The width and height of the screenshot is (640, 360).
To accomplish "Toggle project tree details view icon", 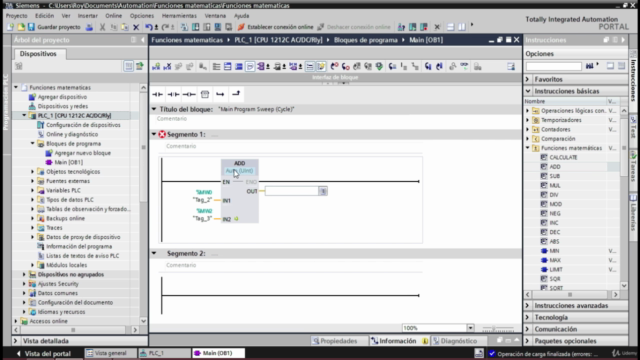I will 129,66.
